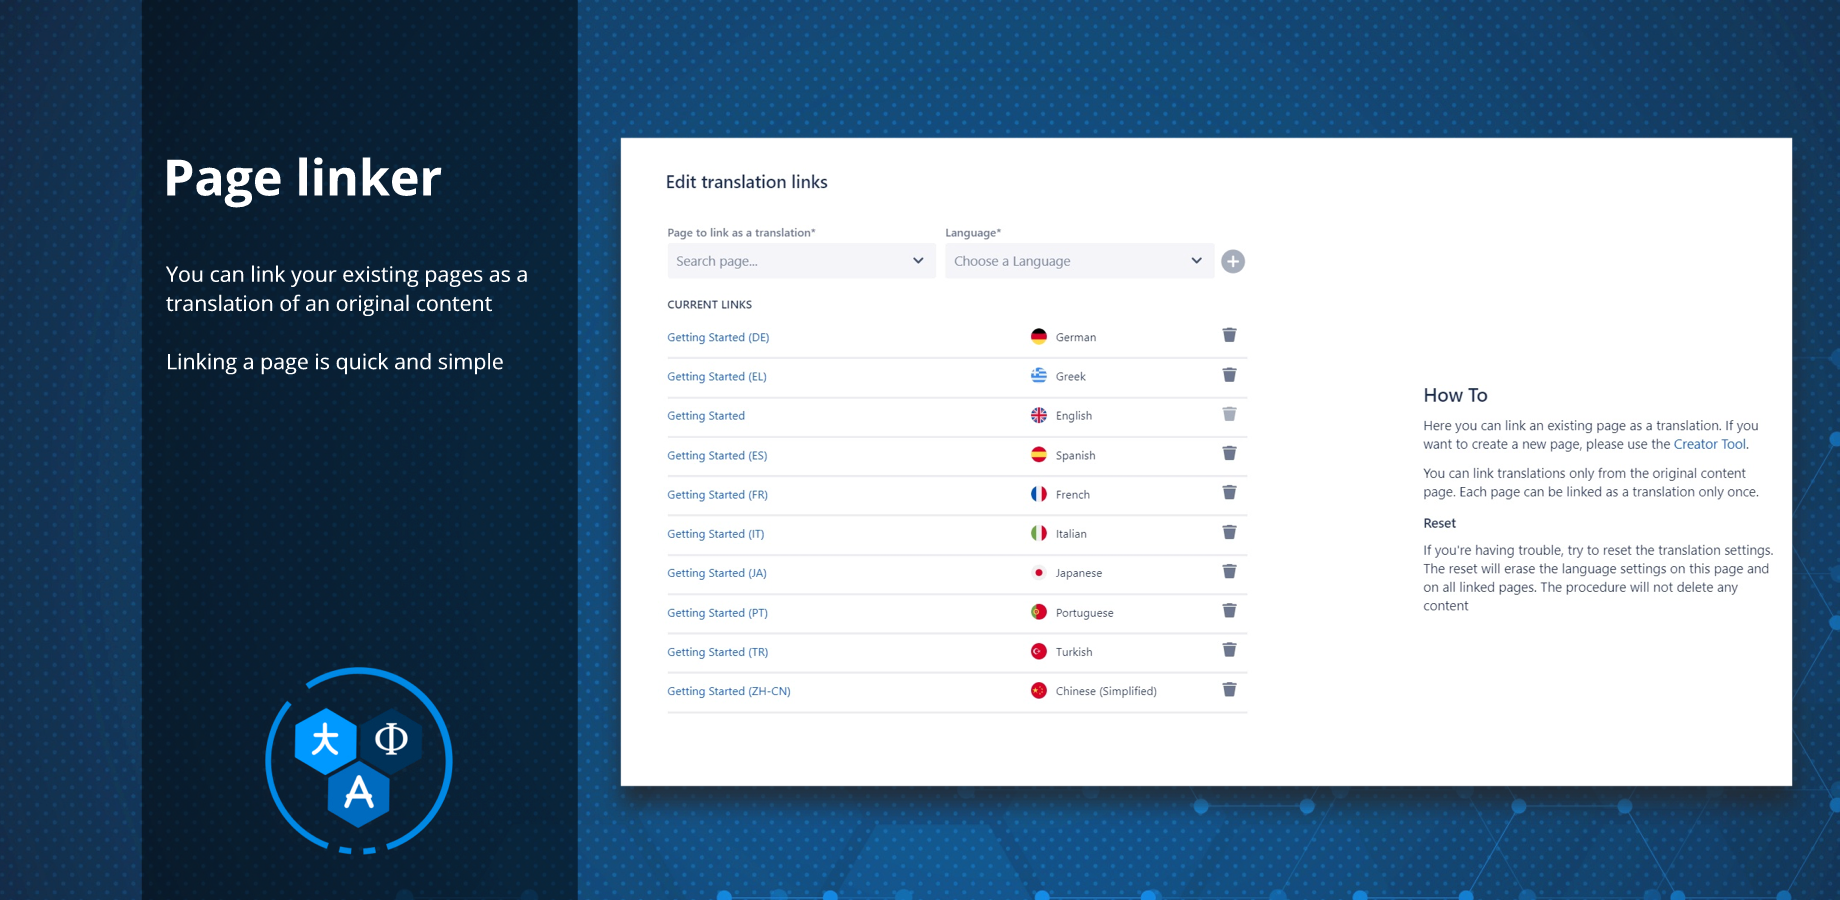This screenshot has width=1840, height=900.
Task: Open the English Getting Started page link
Action: point(706,416)
